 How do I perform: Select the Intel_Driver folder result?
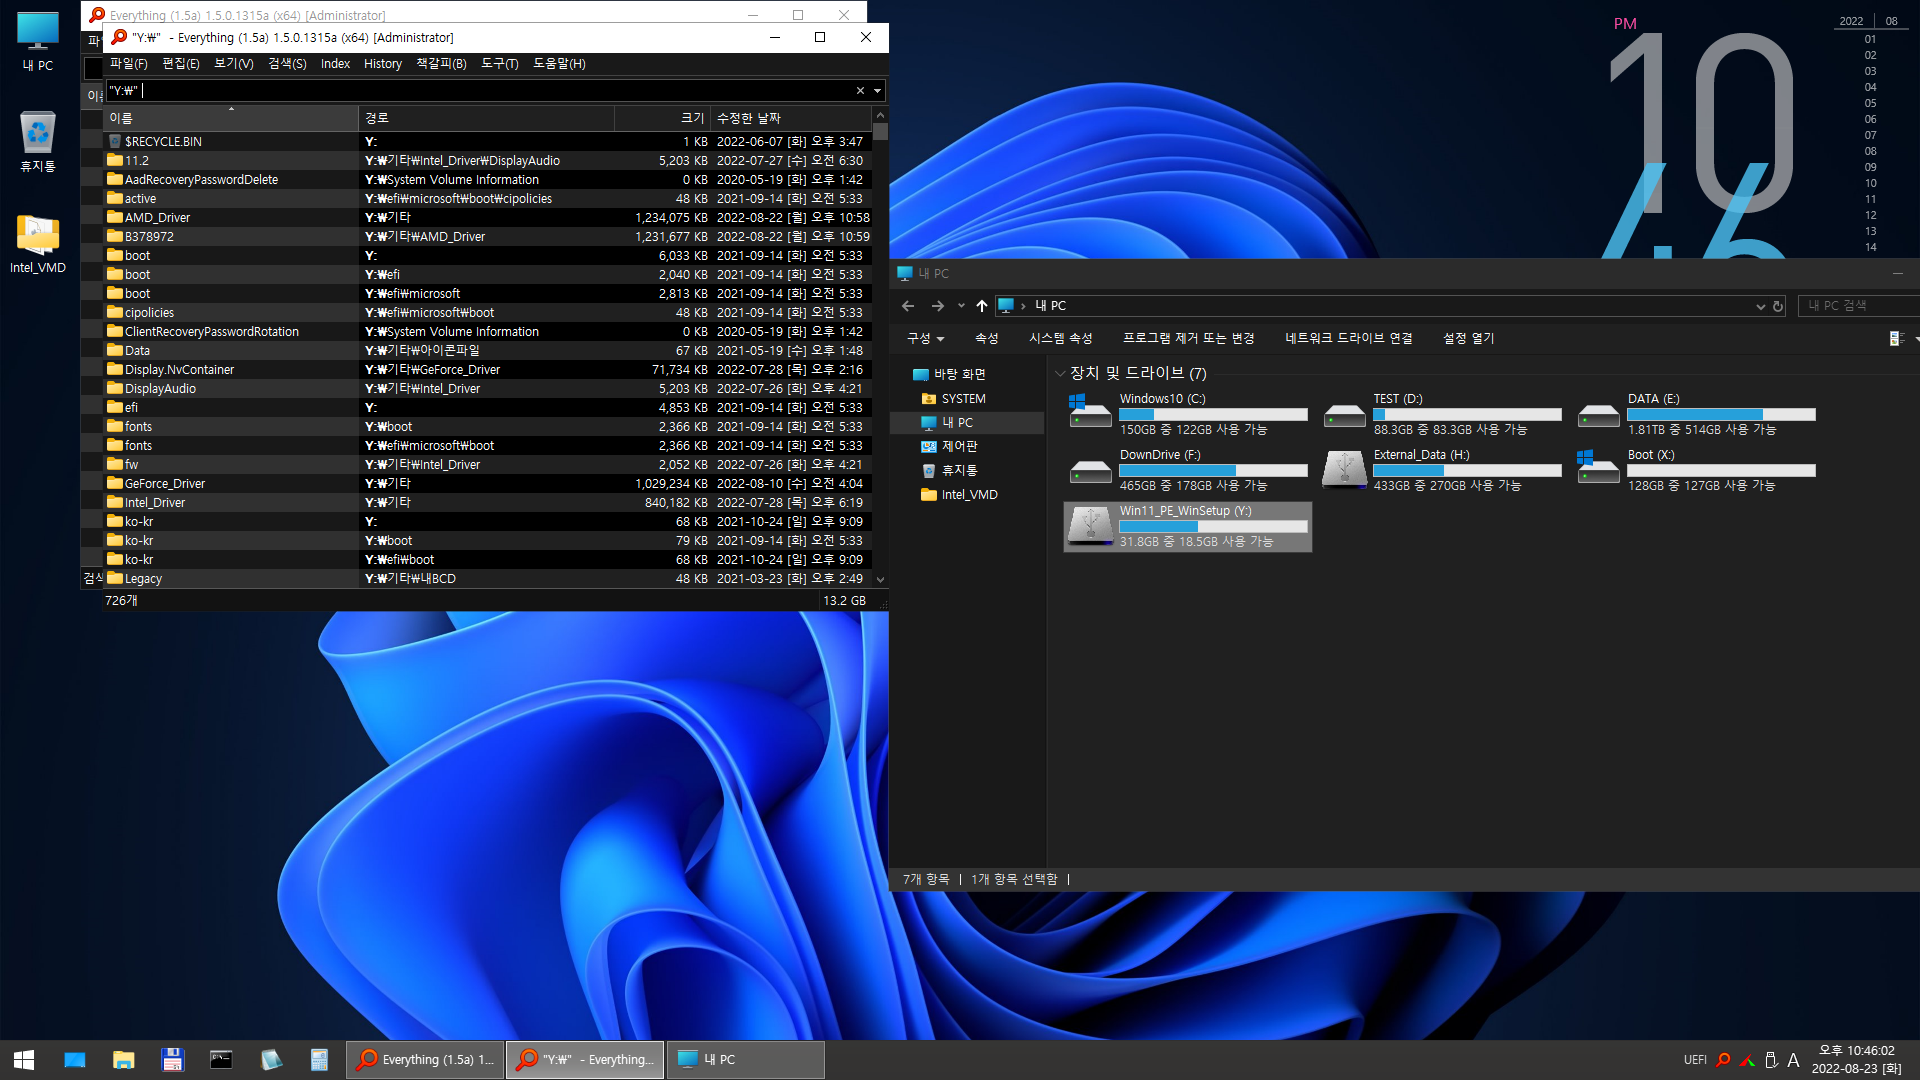[488, 503]
